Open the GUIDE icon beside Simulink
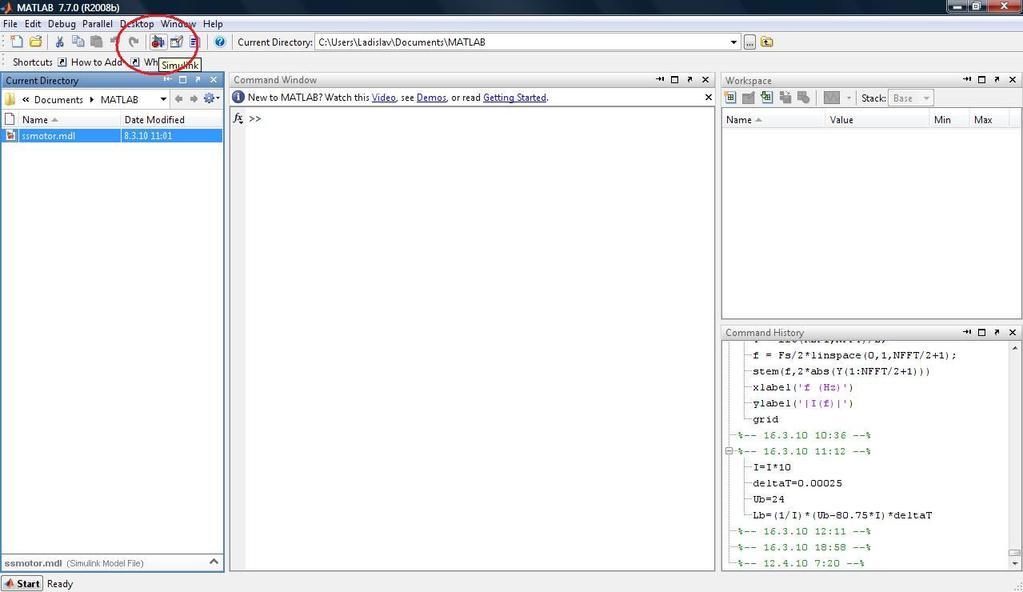 176,42
